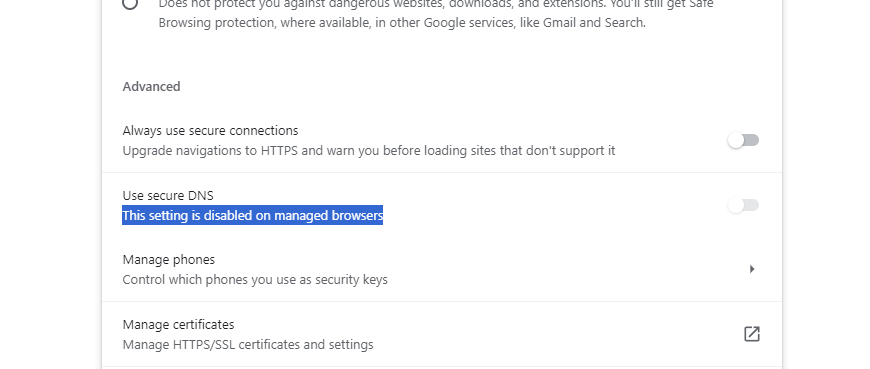Select the No protection radio button

(130, 3)
